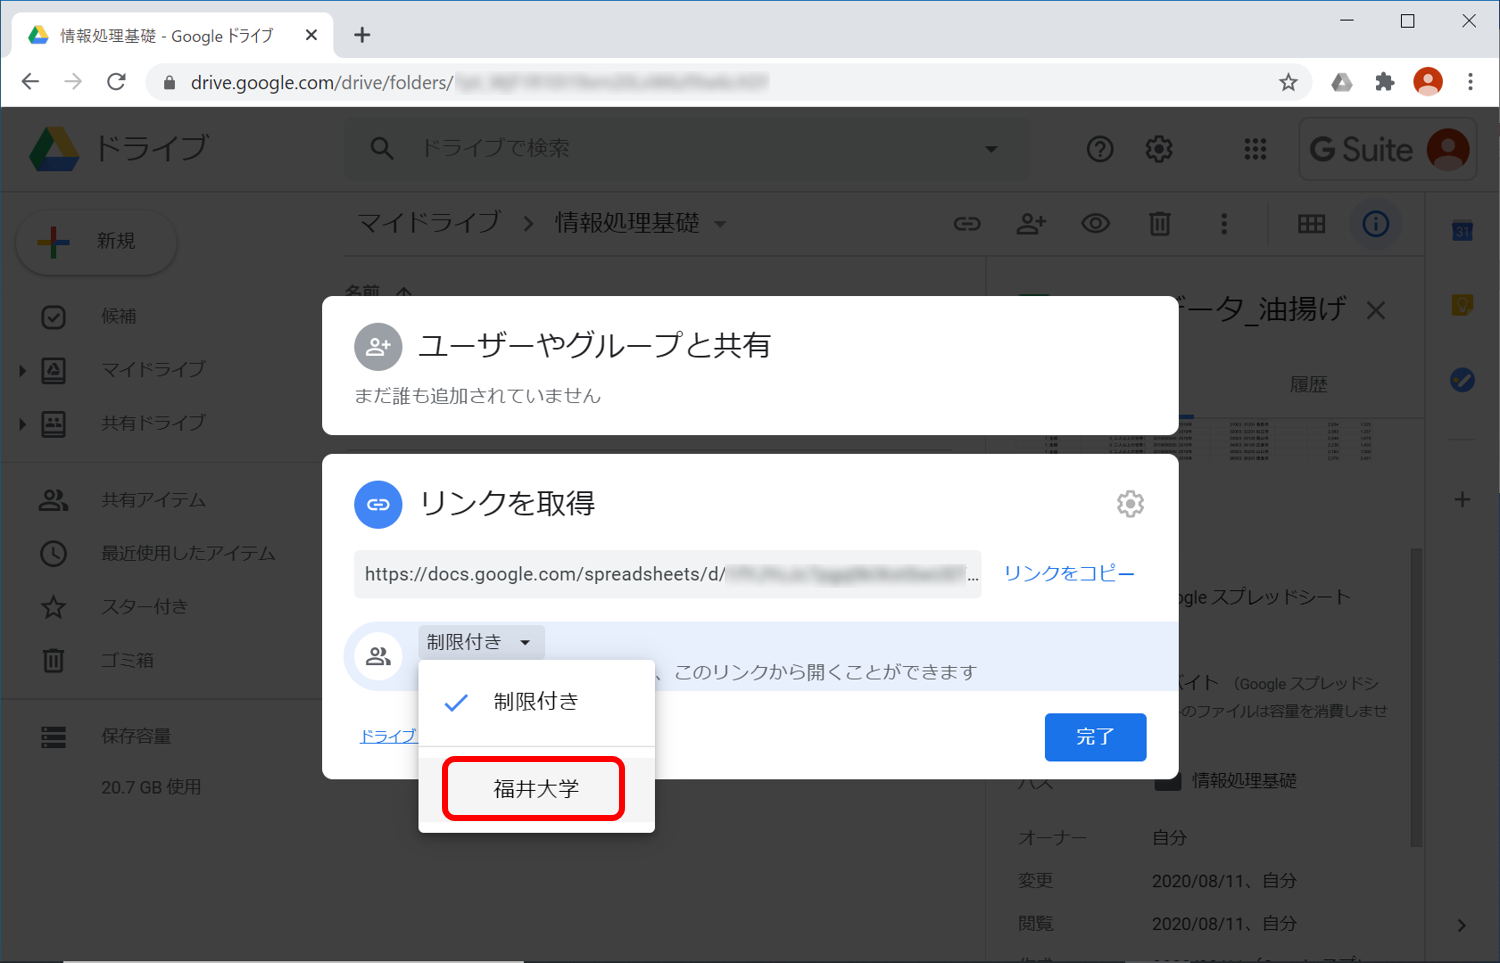This screenshot has height=963, width=1500.
Task: Expand the マイドライブ tree arrow
Action: [x=22, y=370]
